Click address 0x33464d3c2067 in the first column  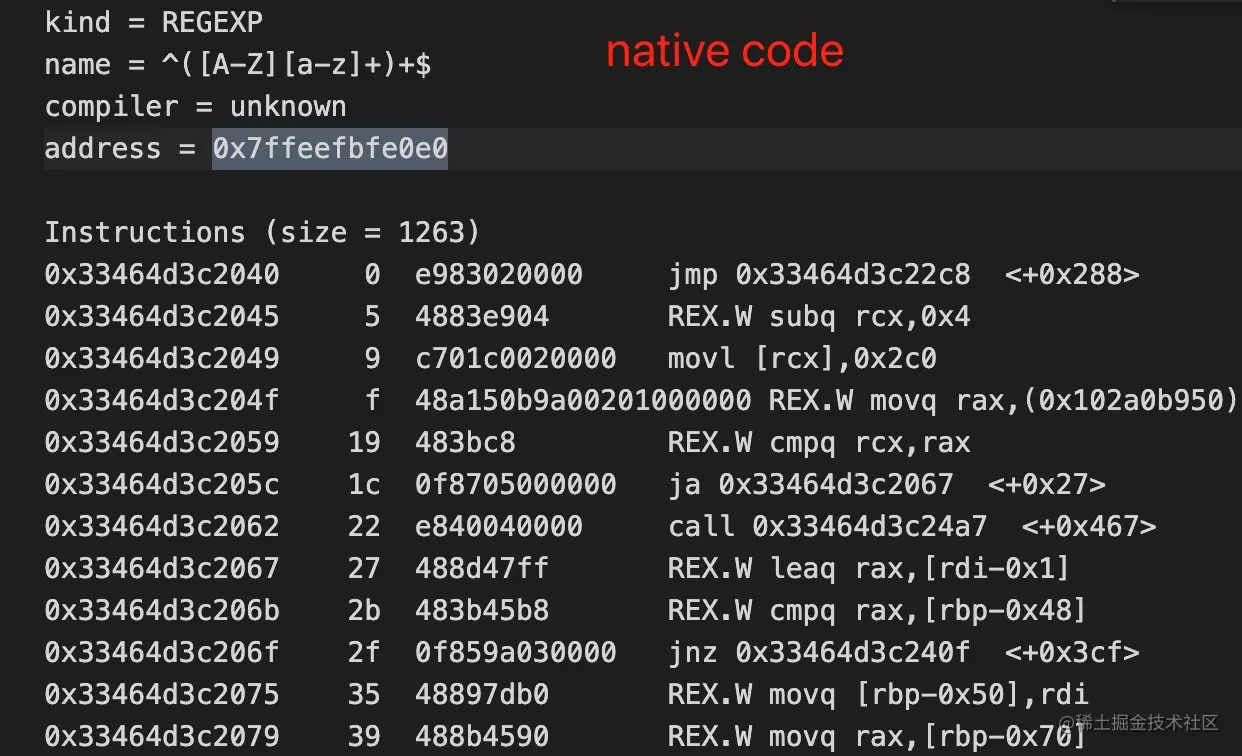pyautogui.click(x=162, y=569)
